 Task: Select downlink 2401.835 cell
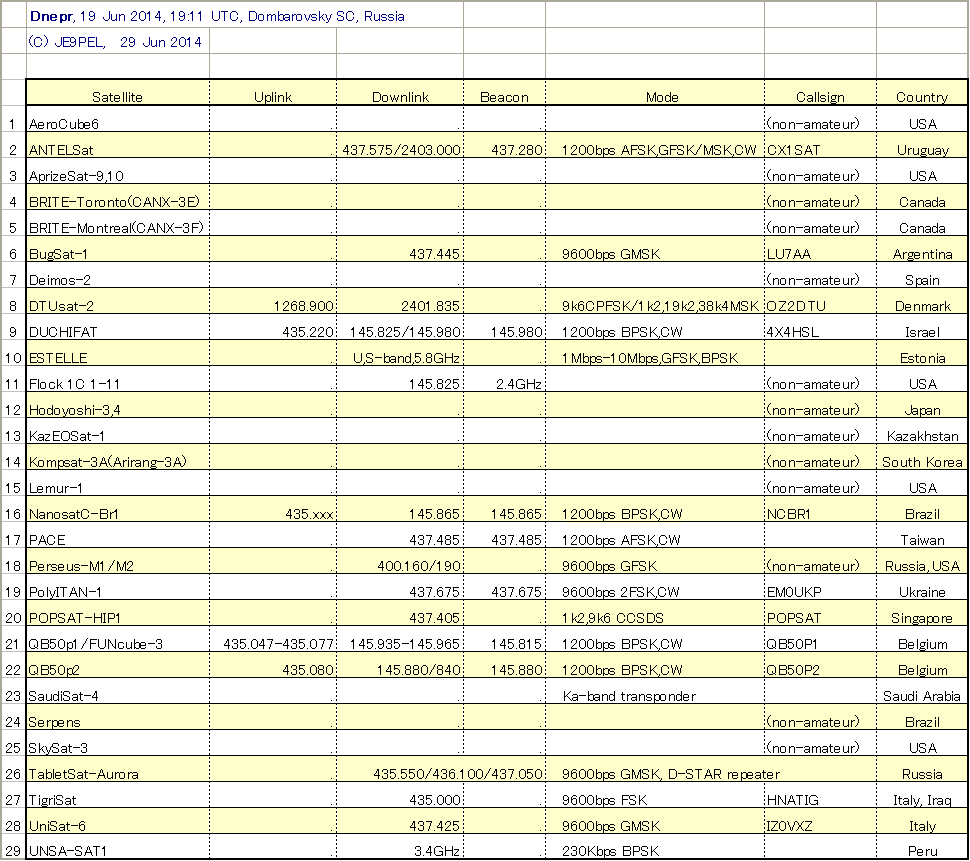click(400, 301)
